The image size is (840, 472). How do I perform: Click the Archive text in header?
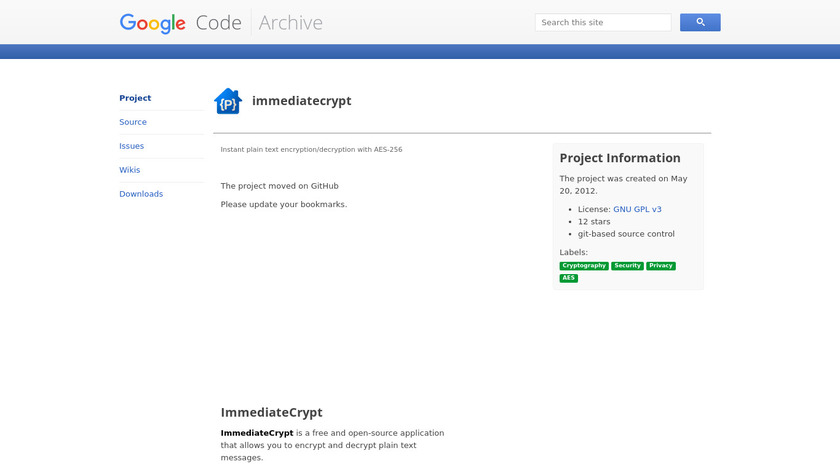290,23
